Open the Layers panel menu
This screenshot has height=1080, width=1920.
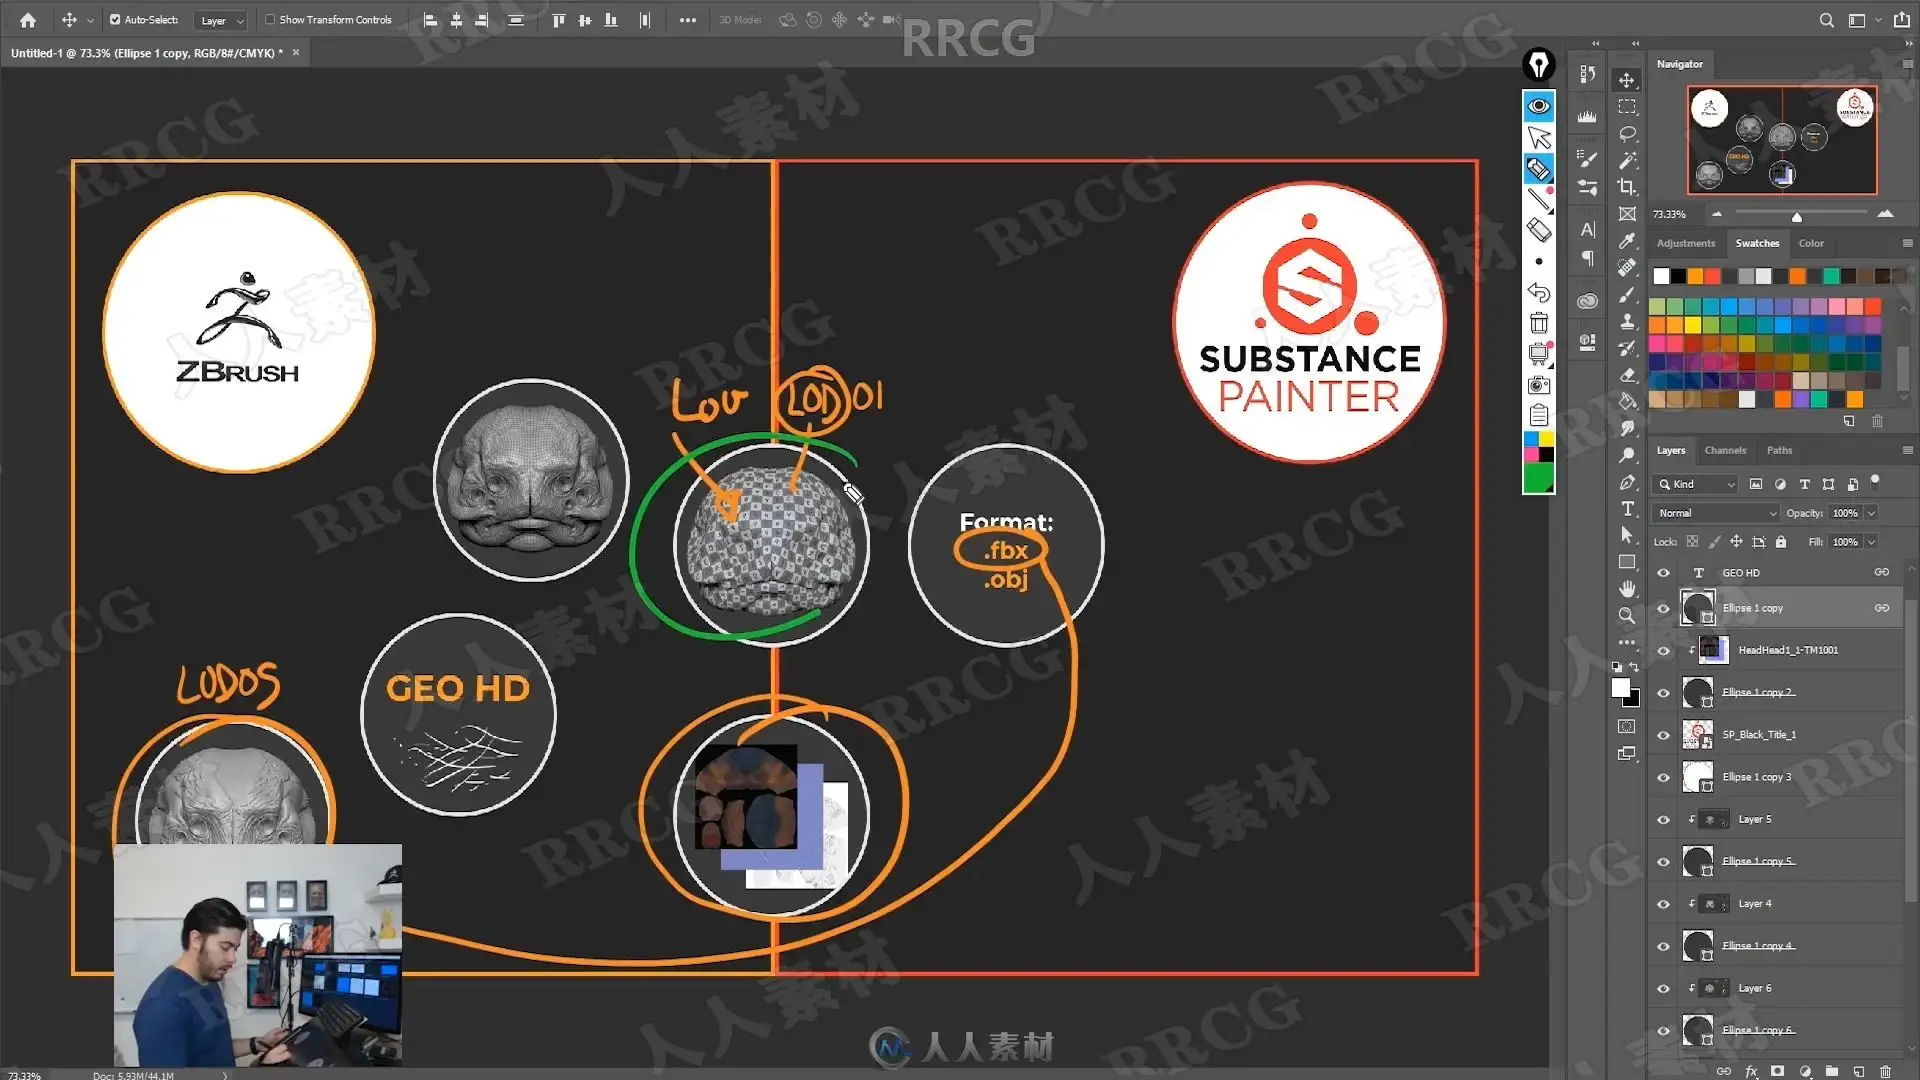pos(1907,450)
